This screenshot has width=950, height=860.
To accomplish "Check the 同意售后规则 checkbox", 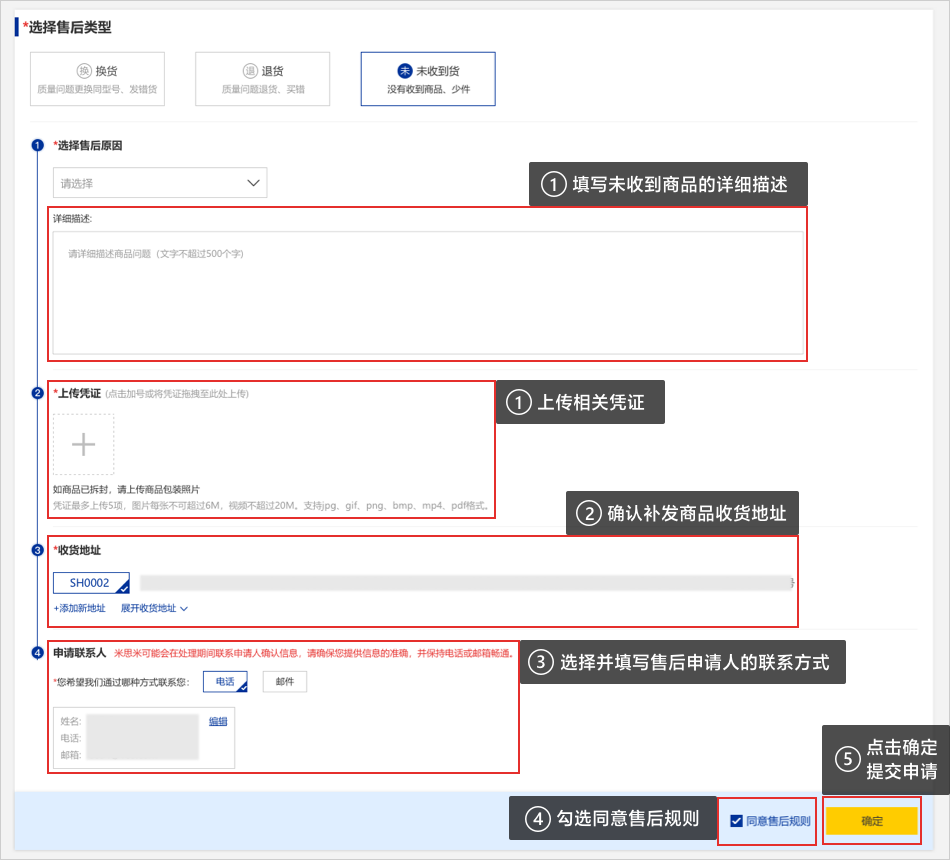I will [x=736, y=821].
